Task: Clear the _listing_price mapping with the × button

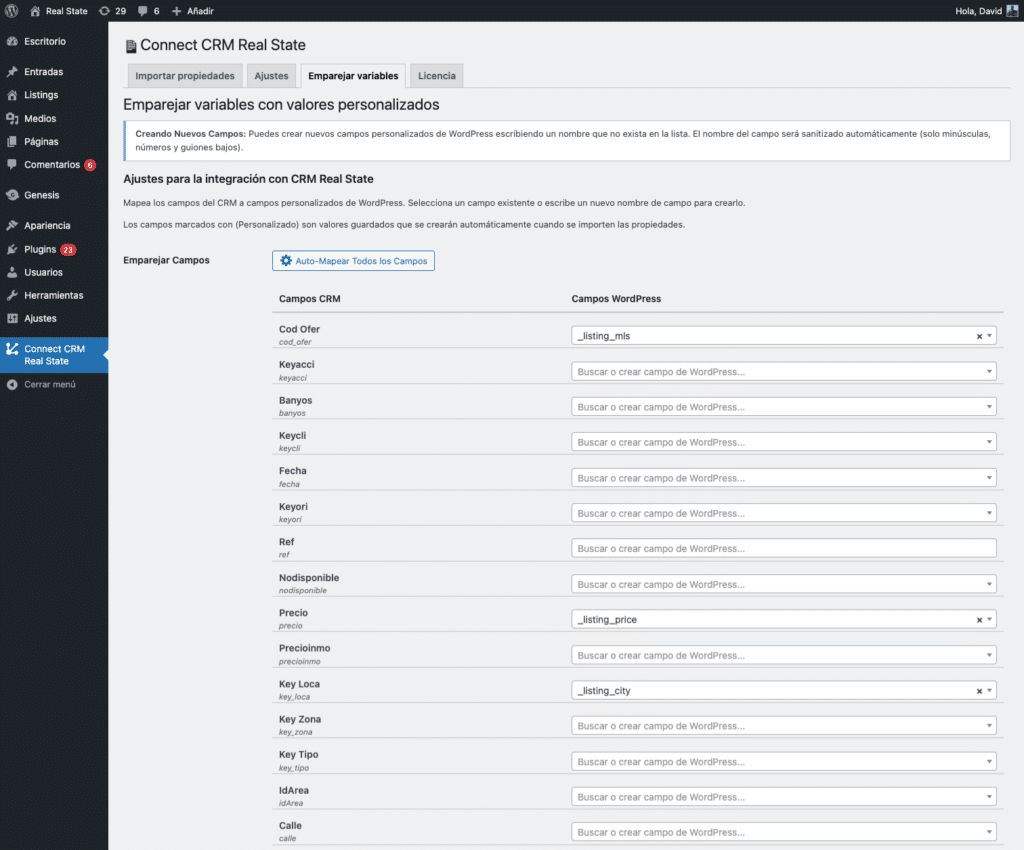Action: click(x=978, y=619)
